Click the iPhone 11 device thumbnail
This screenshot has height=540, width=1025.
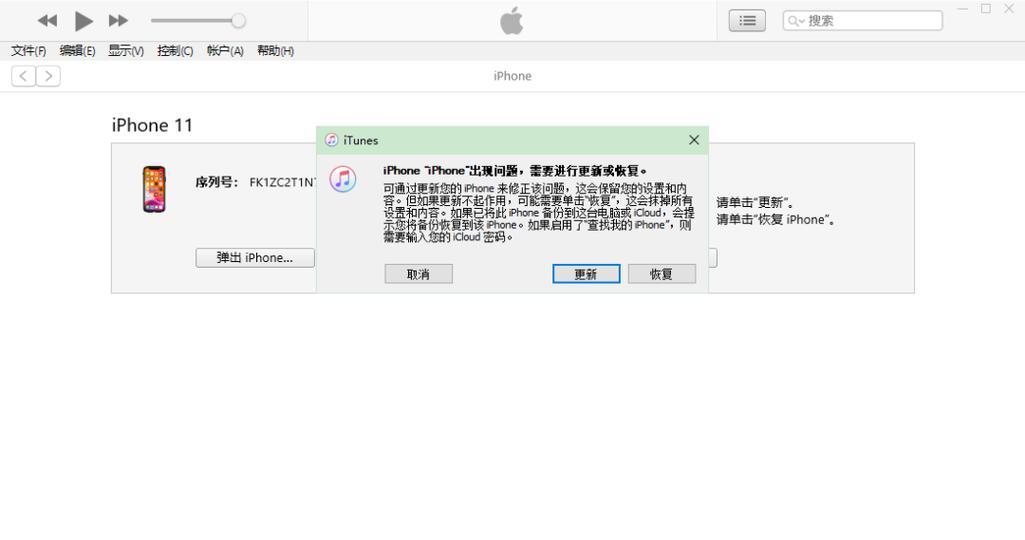pyautogui.click(x=154, y=189)
